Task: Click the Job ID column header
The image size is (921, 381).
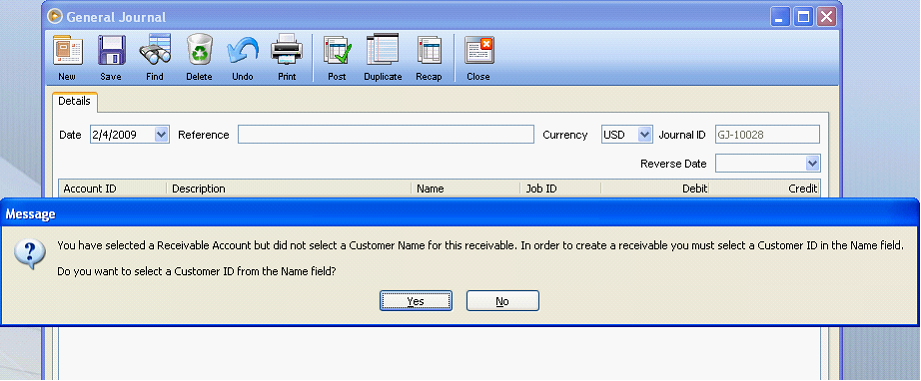Action: pos(561,188)
